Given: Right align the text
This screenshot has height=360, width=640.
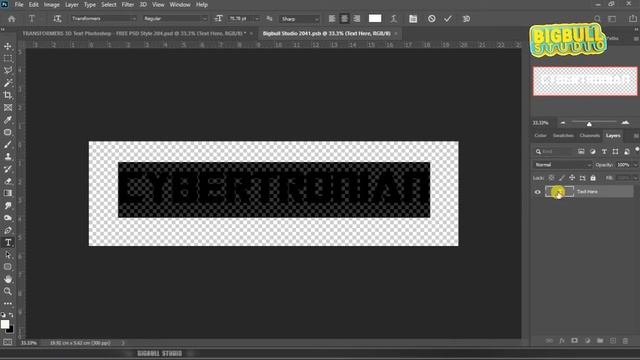Looking at the screenshot, I should point(357,19).
